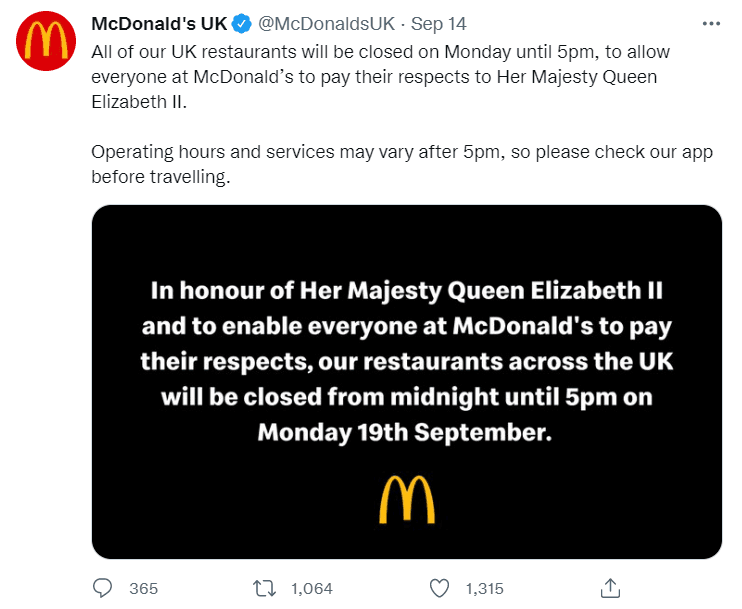Viewport: 742px width, 609px height.
Task: Click the "All of our UK restaurants" sentence
Action: (x=380, y=77)
